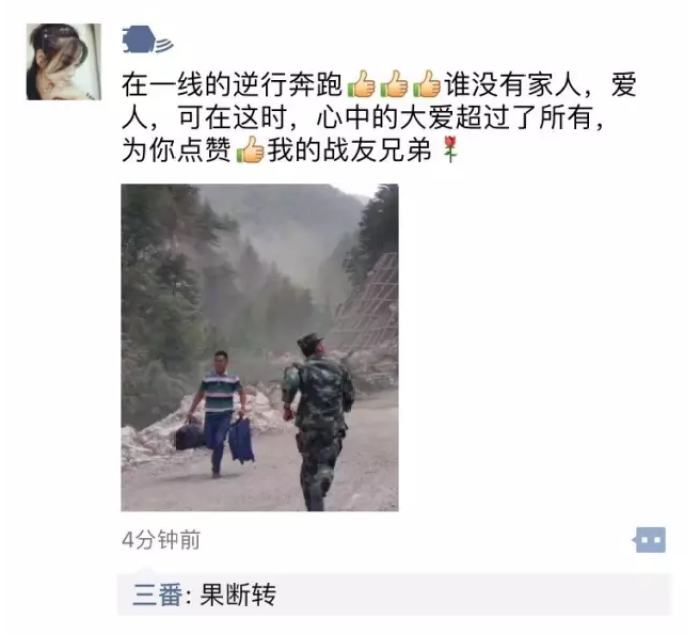Click the 4分钟前 timestamp

[x=161, y=540]
